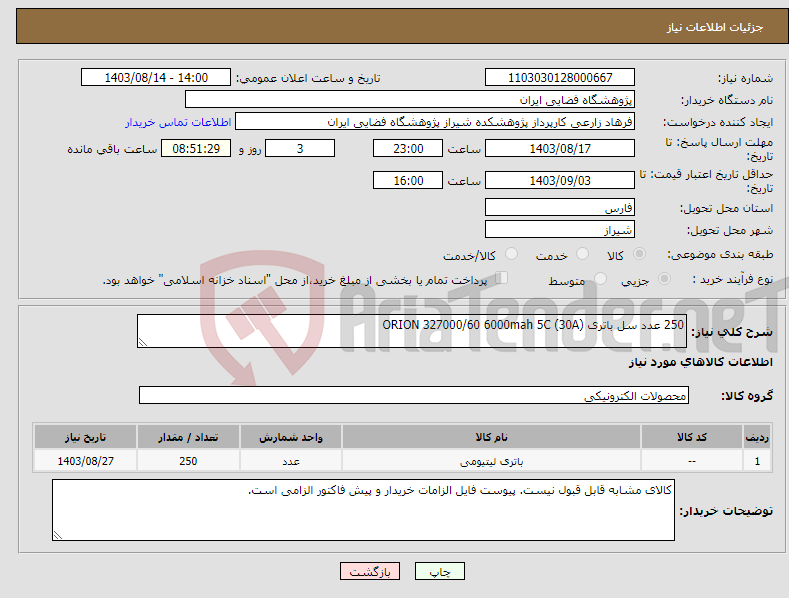Select the جزیی purchase type radio
789x598 pixels.
664,279
